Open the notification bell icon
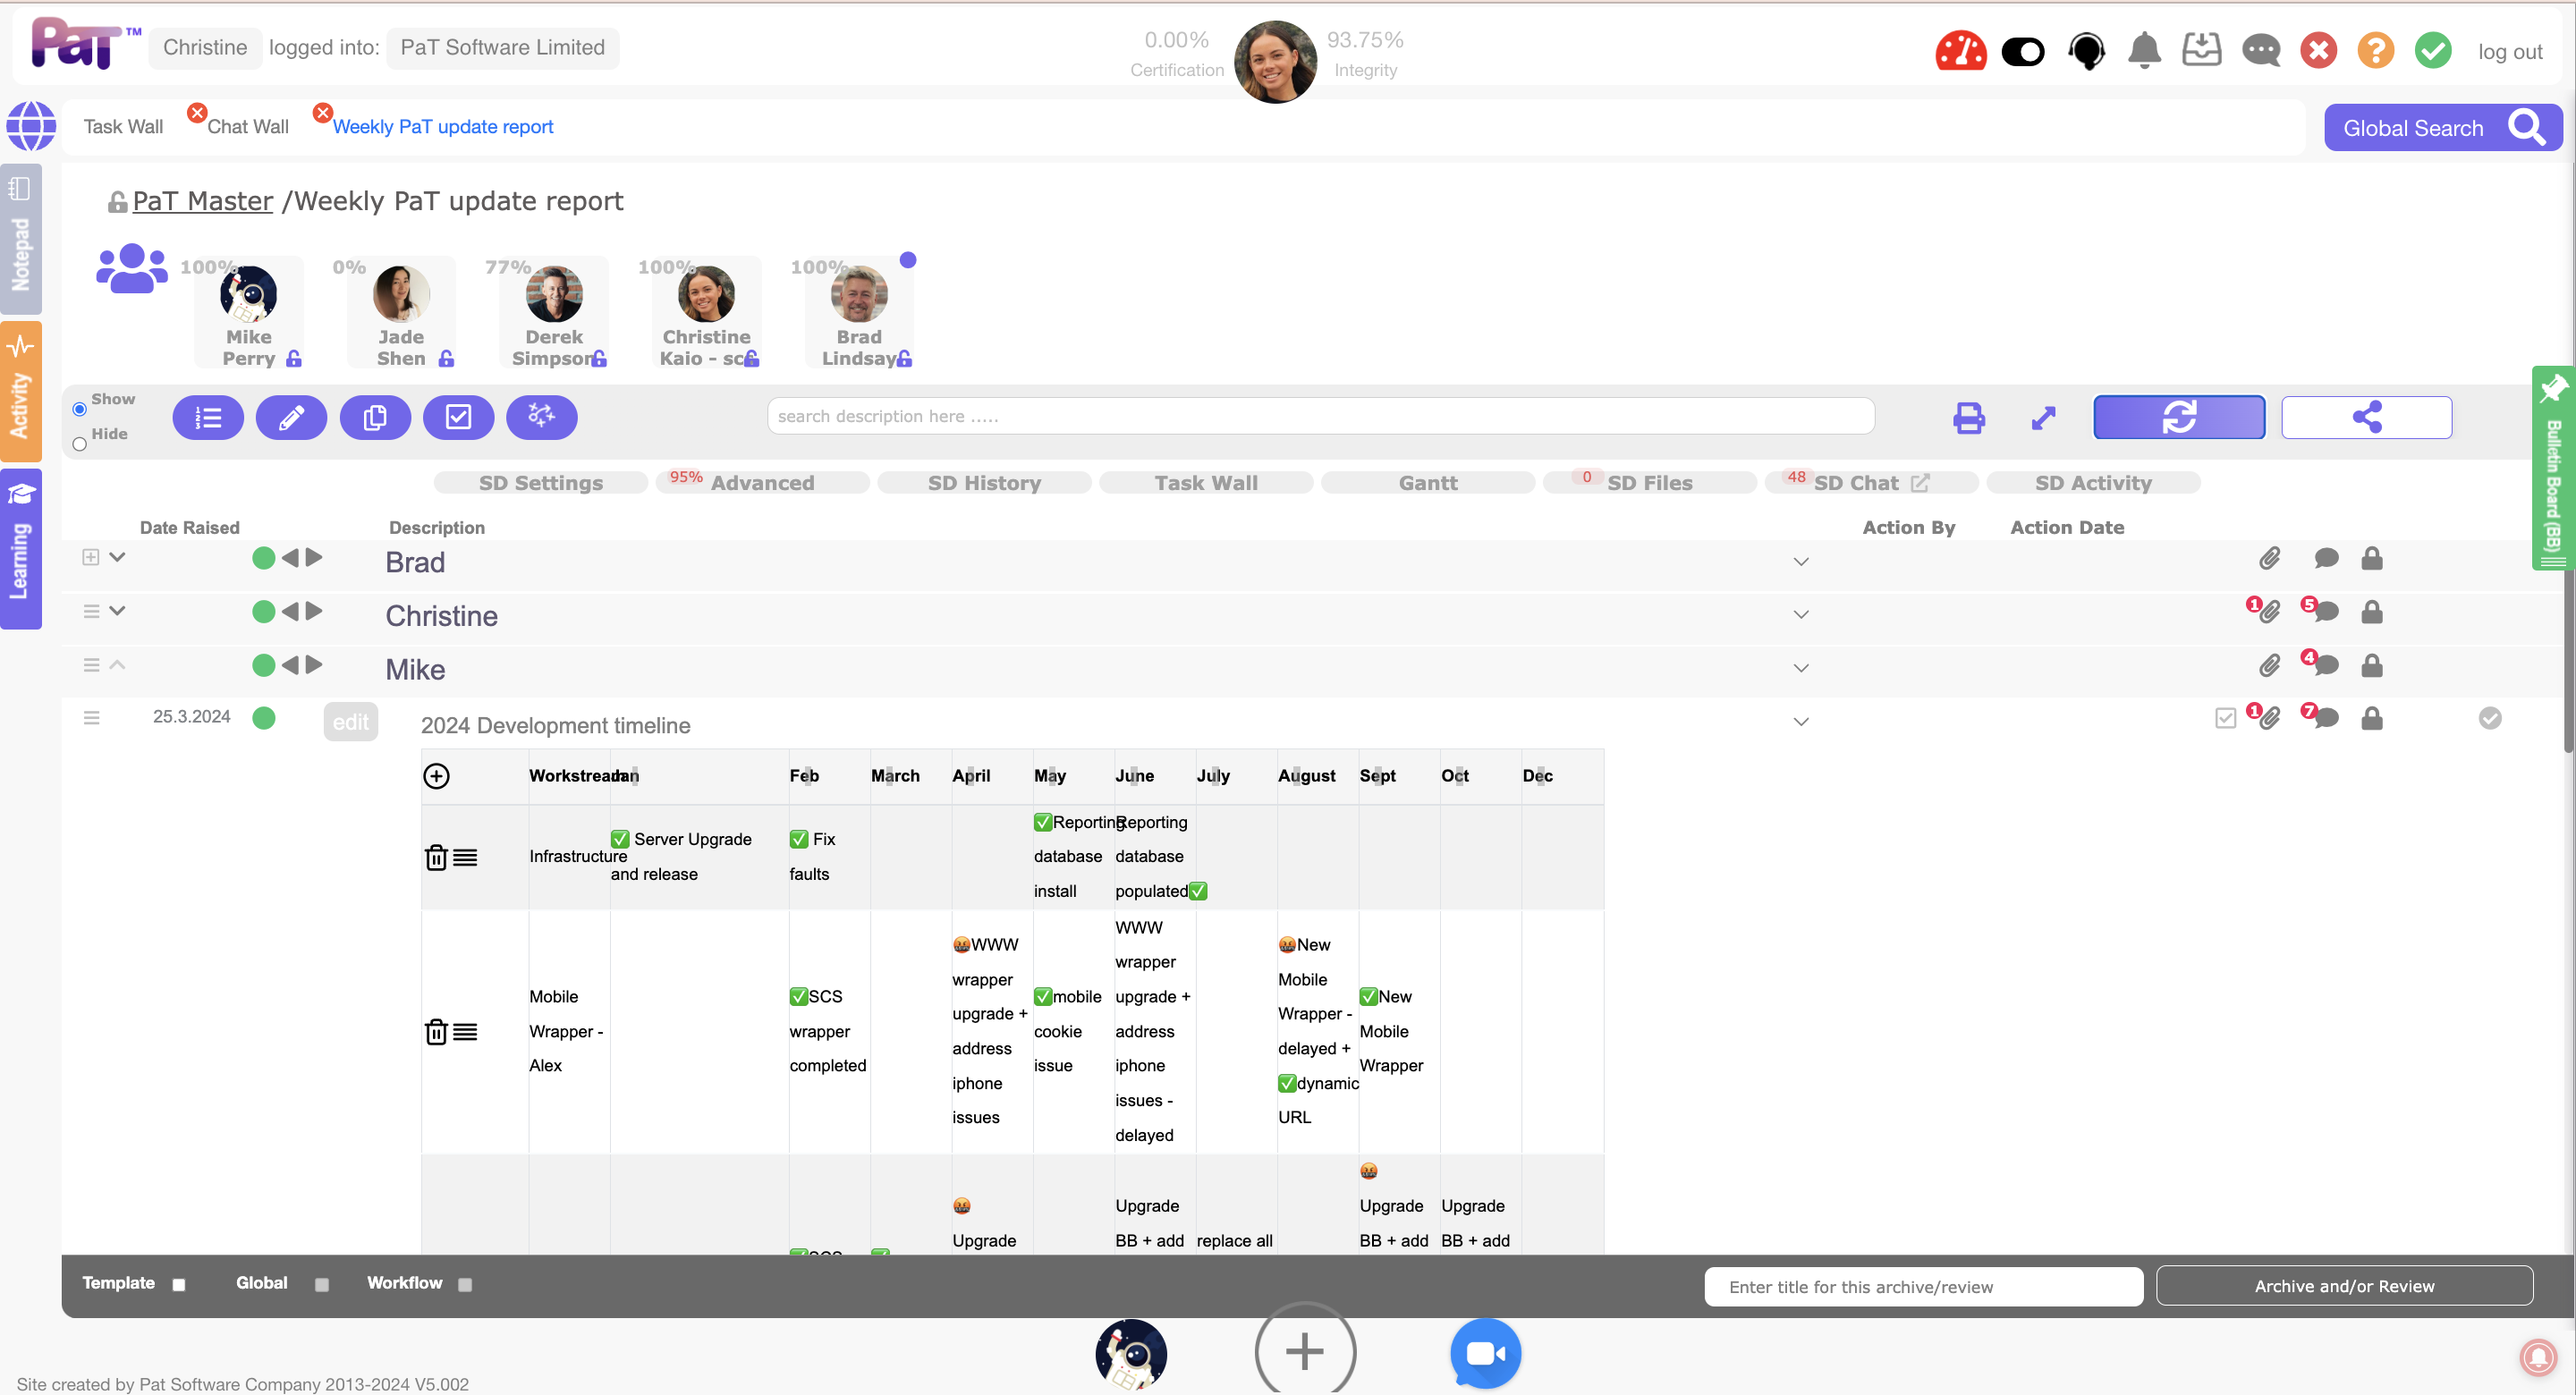Screen dimensions: 2576x1395 click(x=2143, y=50)
